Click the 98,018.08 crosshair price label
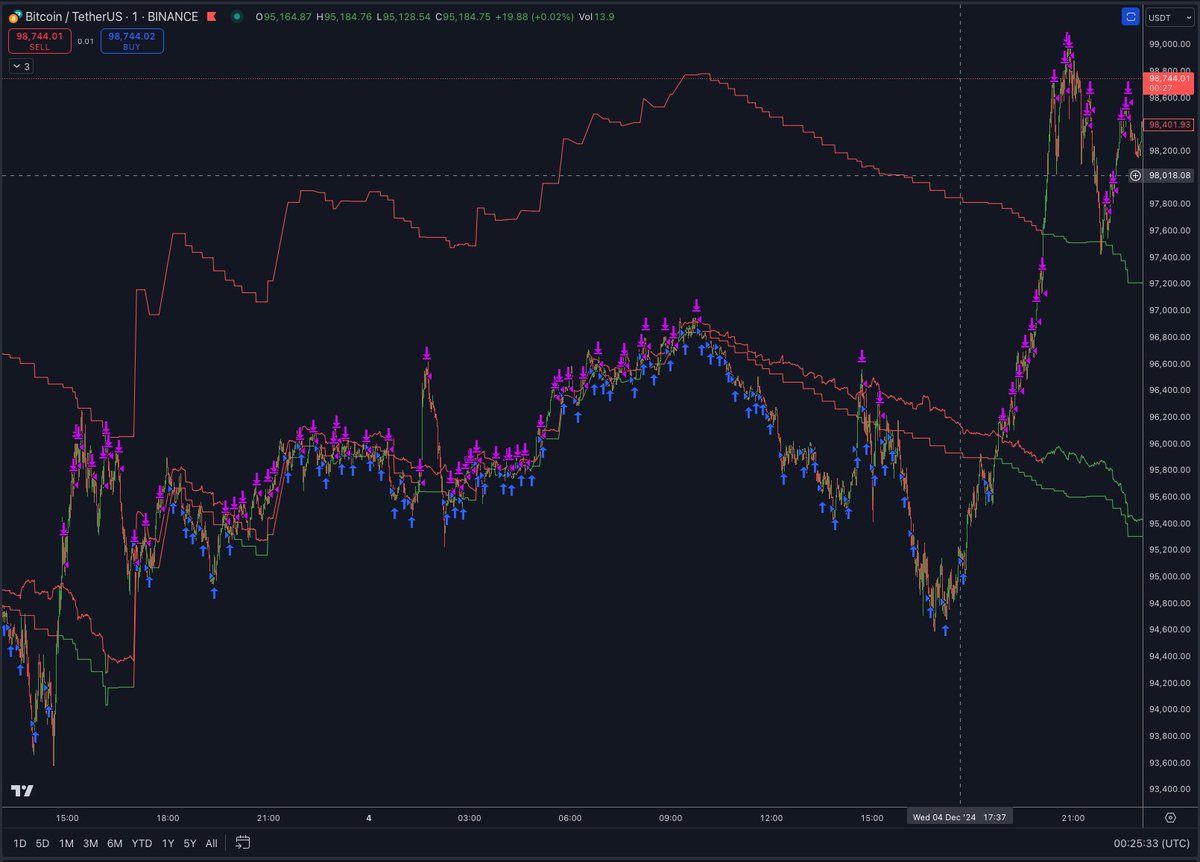Viewport: 1200px width, 862px height. 1169,175
